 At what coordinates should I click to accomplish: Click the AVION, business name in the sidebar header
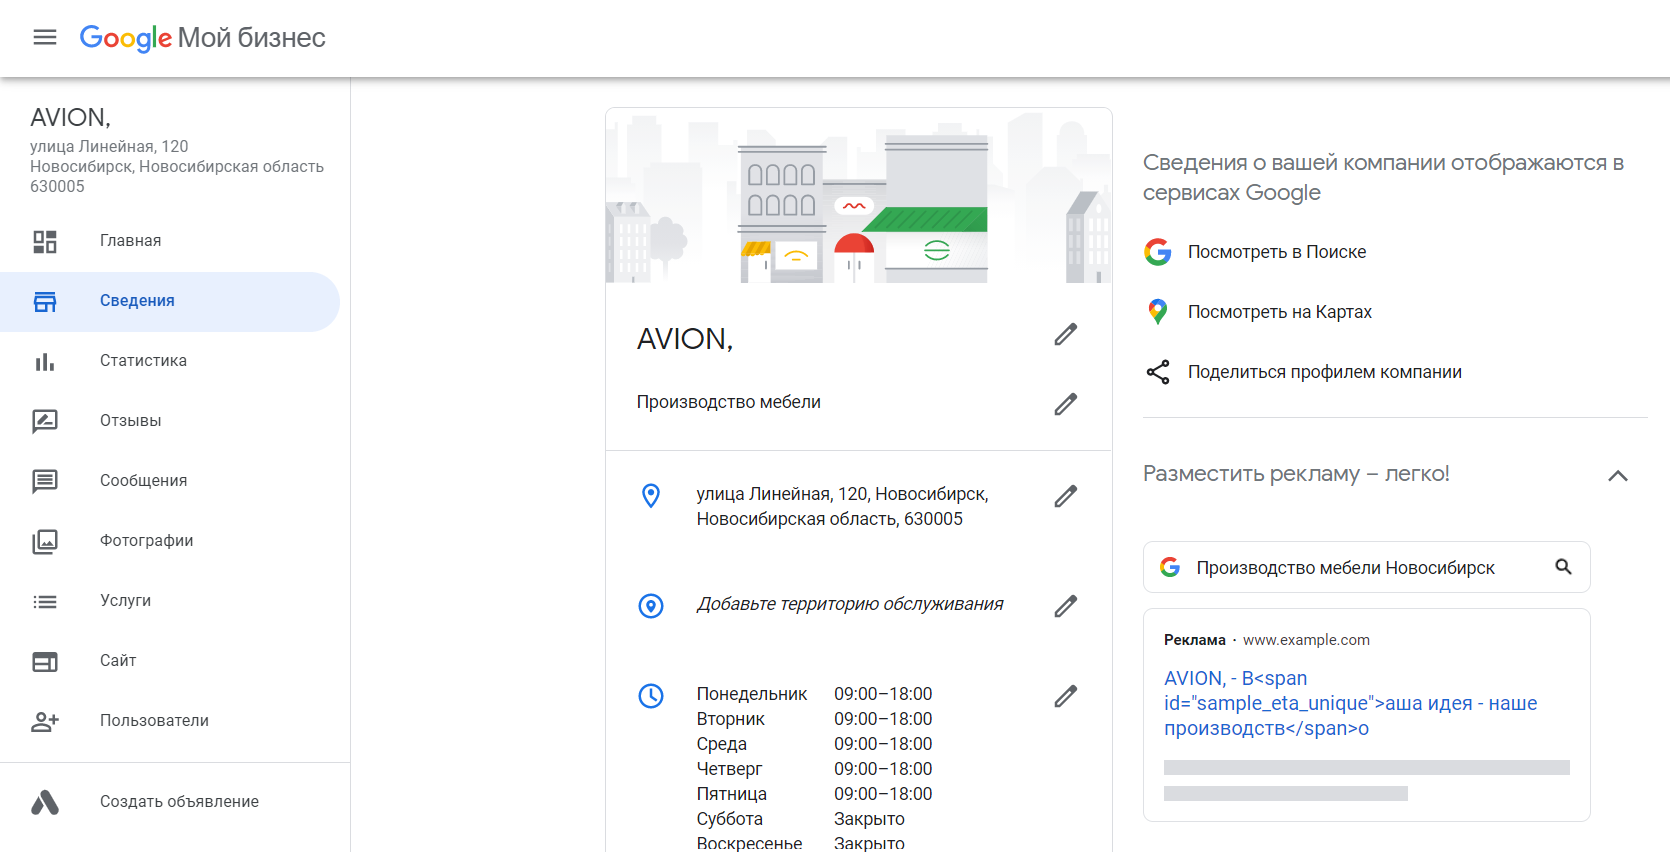pos(70,118)
